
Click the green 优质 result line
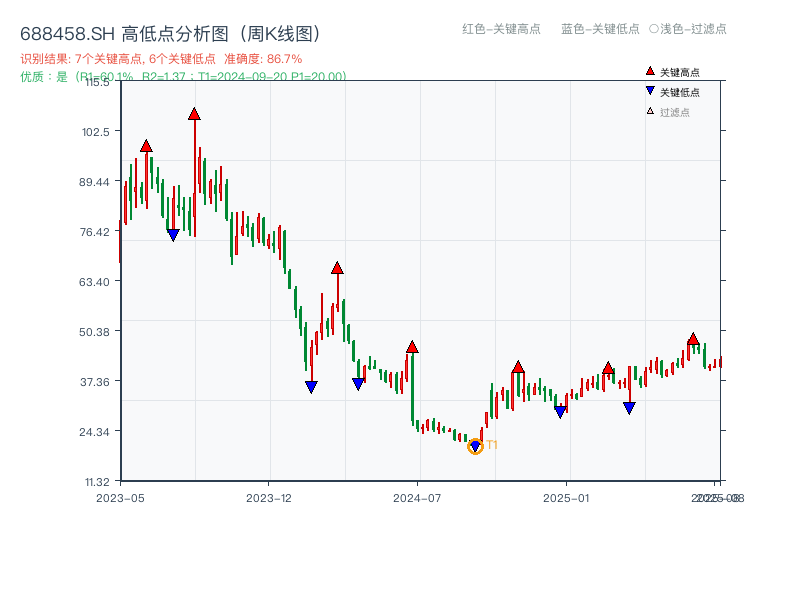[x=184, y=77]
